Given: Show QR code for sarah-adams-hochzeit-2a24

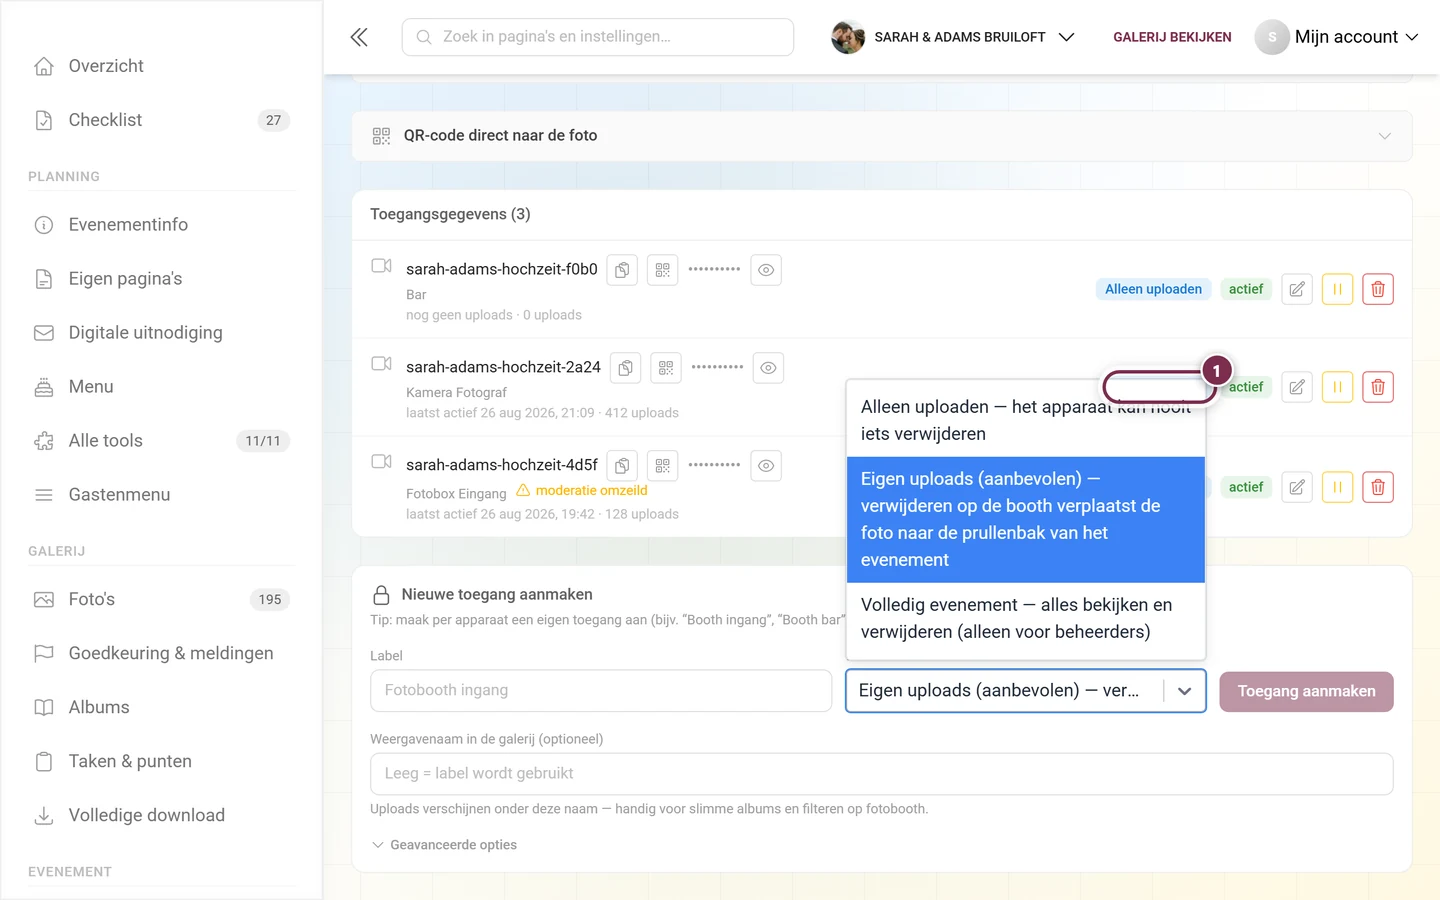Looking at the screenshot, I should click(665, 368).
